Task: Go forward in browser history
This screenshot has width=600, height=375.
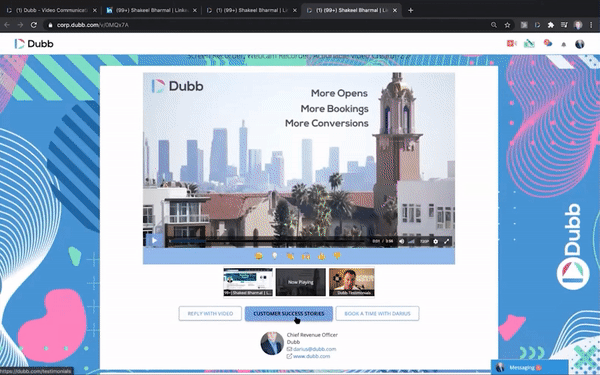Action: click(20, 25)
